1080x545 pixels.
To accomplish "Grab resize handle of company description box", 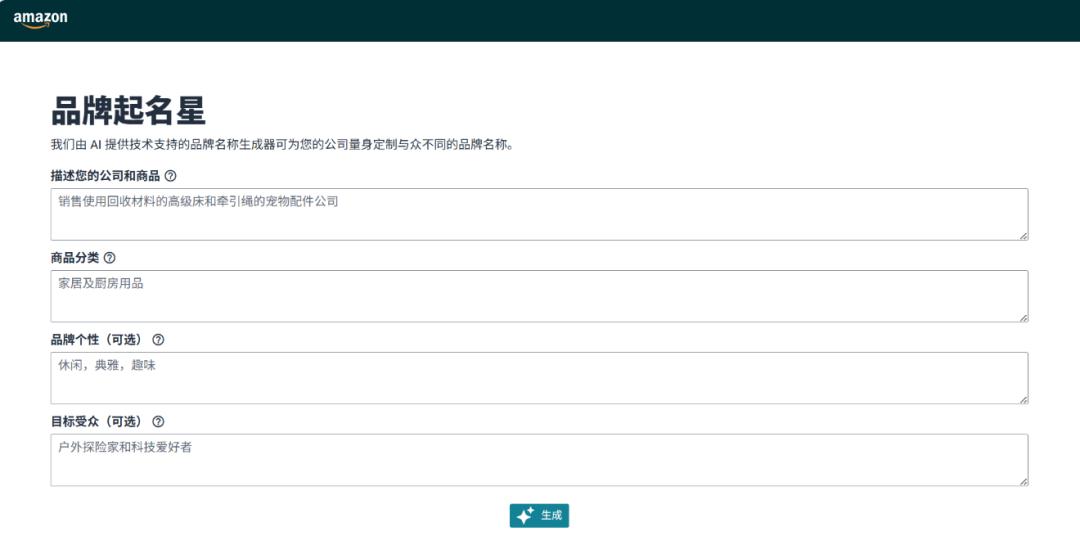I will point(1023,235).
